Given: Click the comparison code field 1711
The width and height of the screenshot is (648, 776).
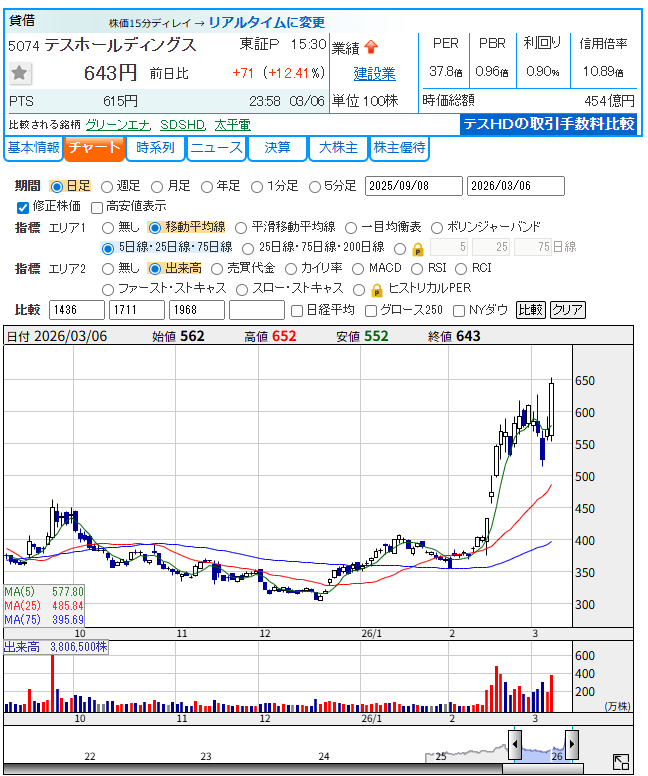Looking at the screenshot, I should (137, 310).
